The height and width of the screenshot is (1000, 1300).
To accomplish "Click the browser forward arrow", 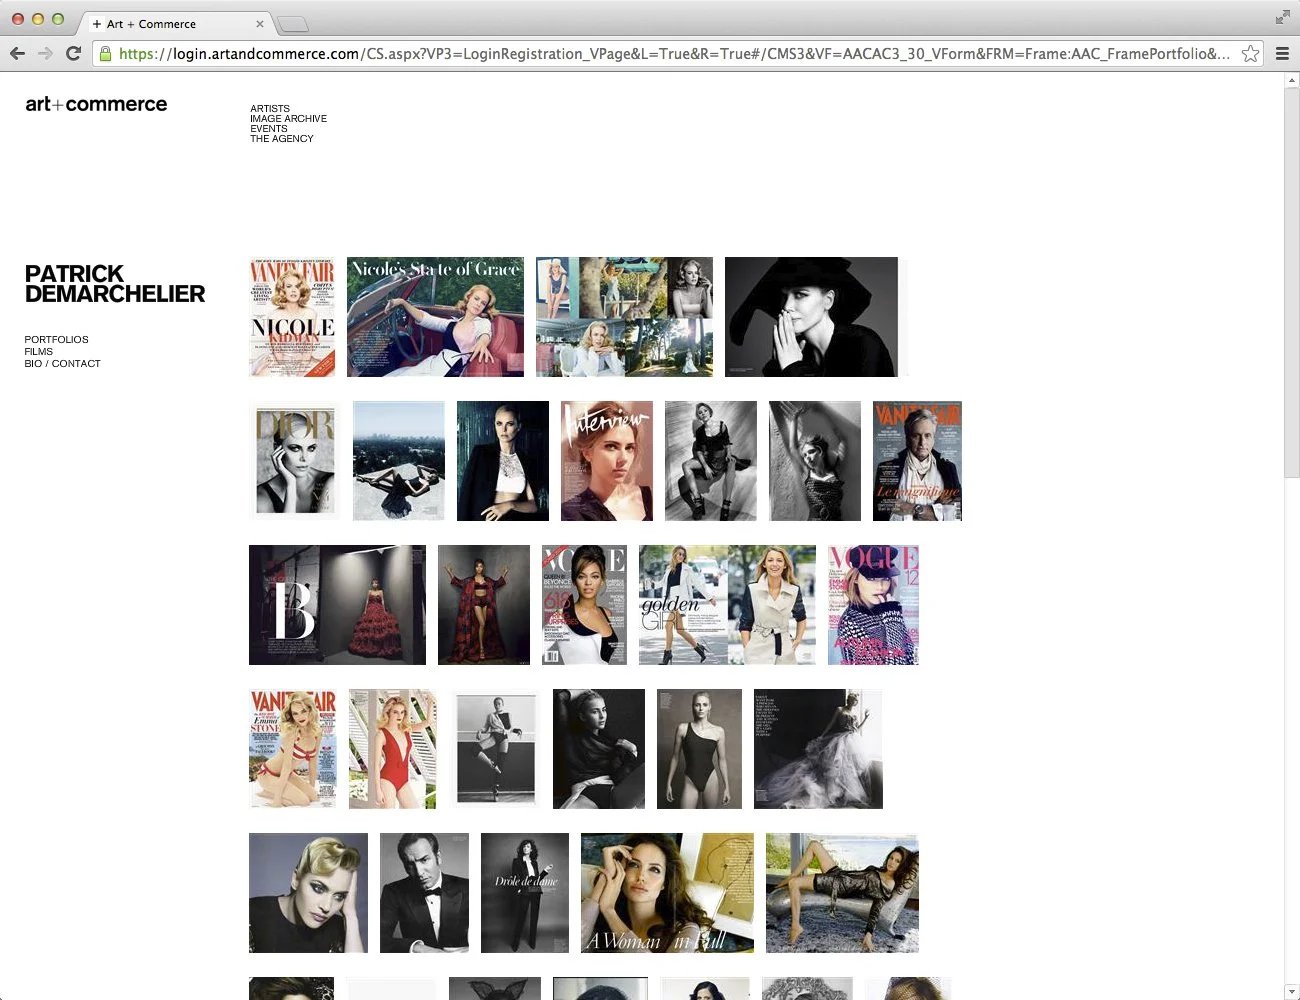I will point(45,53).
